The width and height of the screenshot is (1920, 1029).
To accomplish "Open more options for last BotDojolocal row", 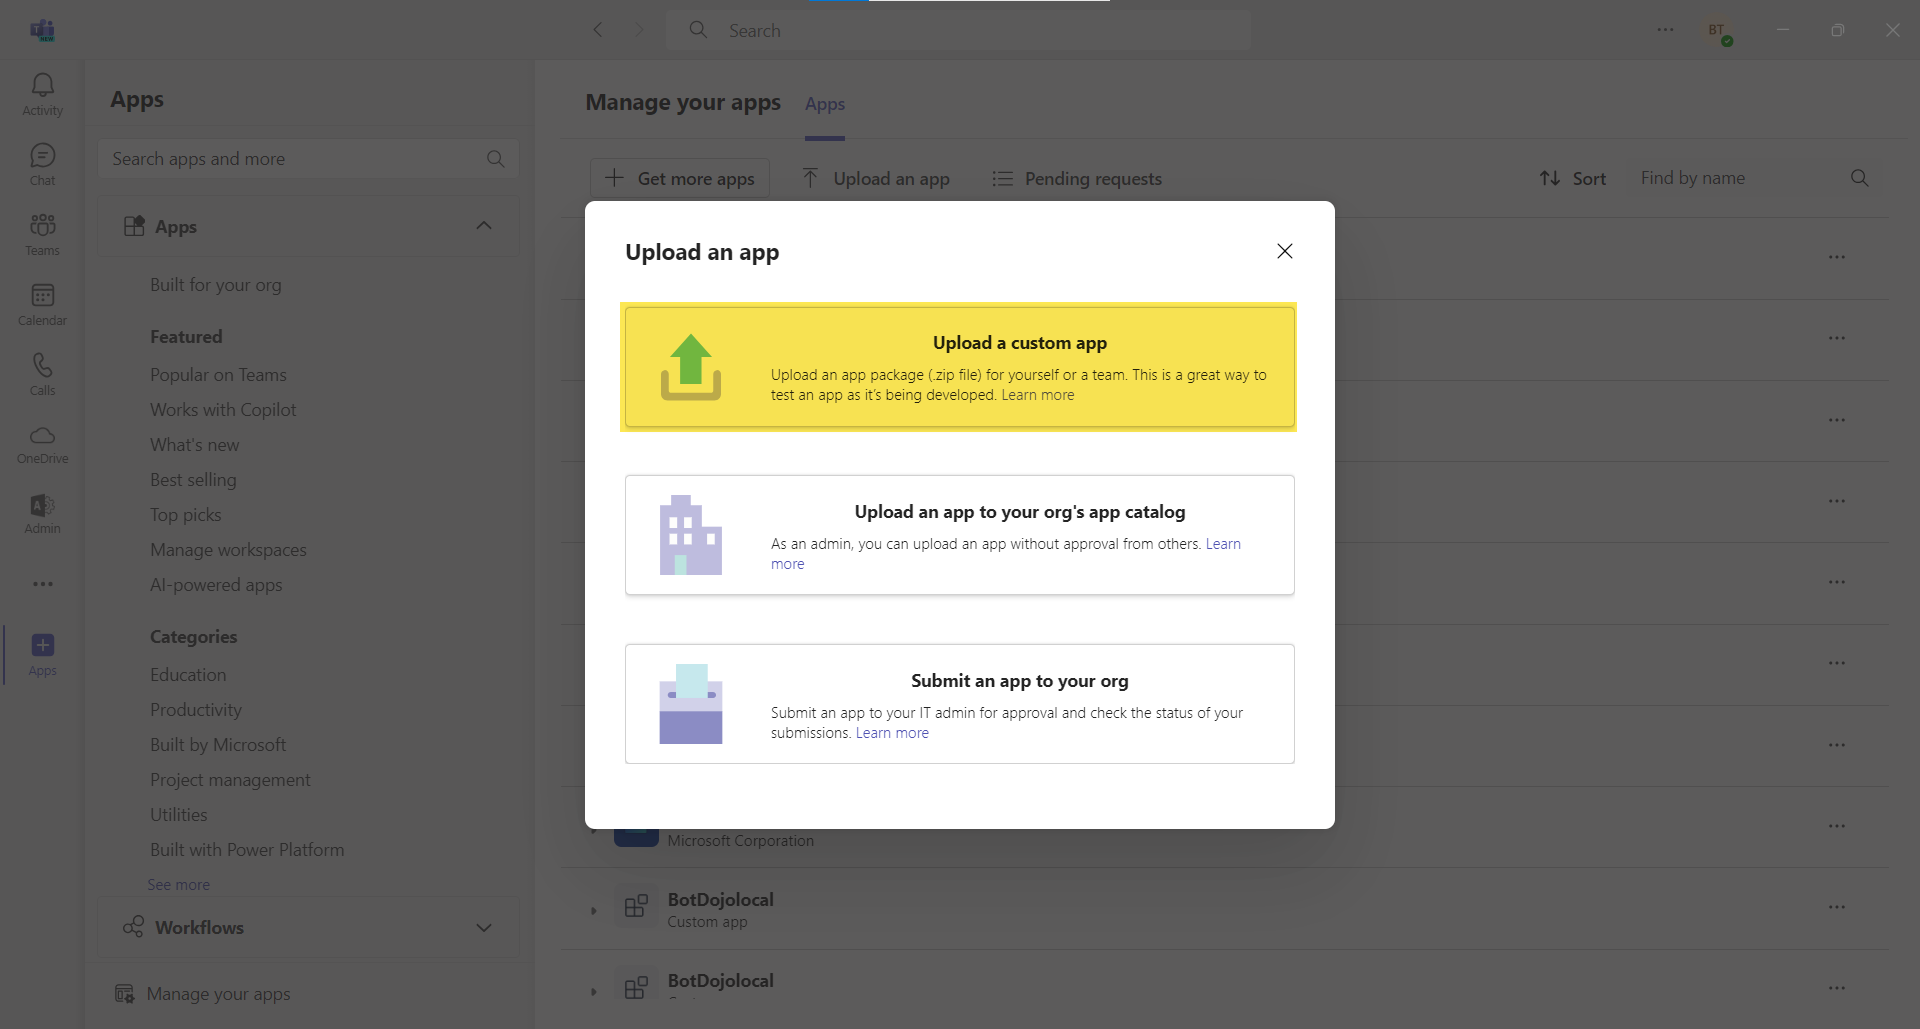I will [1837, 988].
